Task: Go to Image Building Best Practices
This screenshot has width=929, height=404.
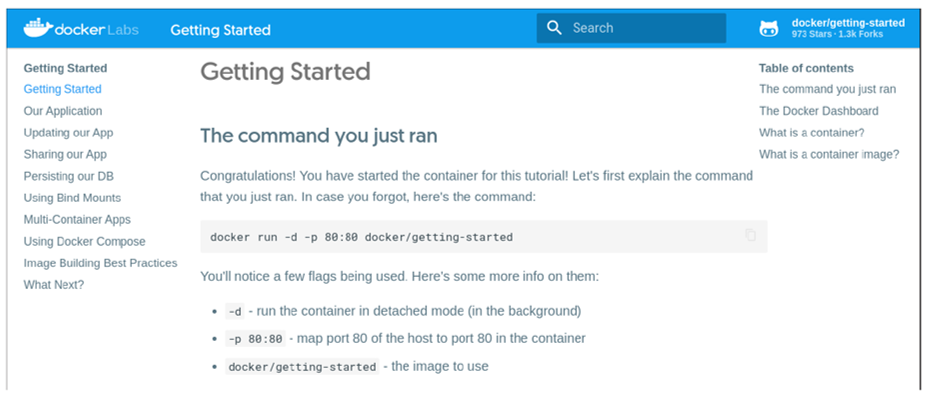Action: click(100, 263)
